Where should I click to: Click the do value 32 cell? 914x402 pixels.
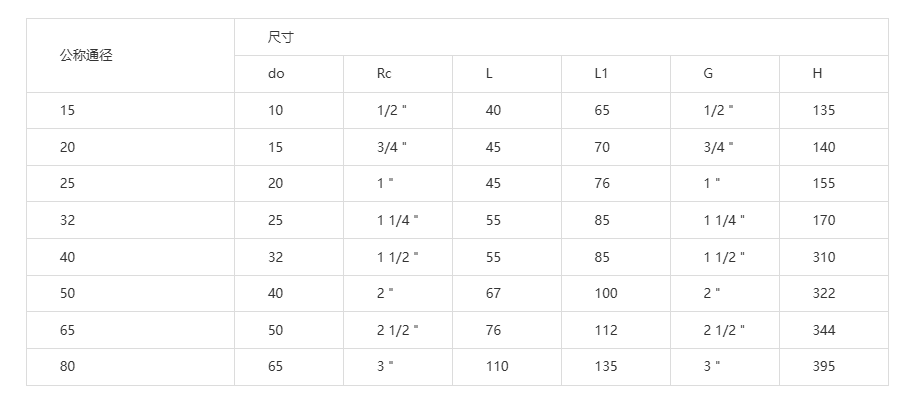click(289, 257)
